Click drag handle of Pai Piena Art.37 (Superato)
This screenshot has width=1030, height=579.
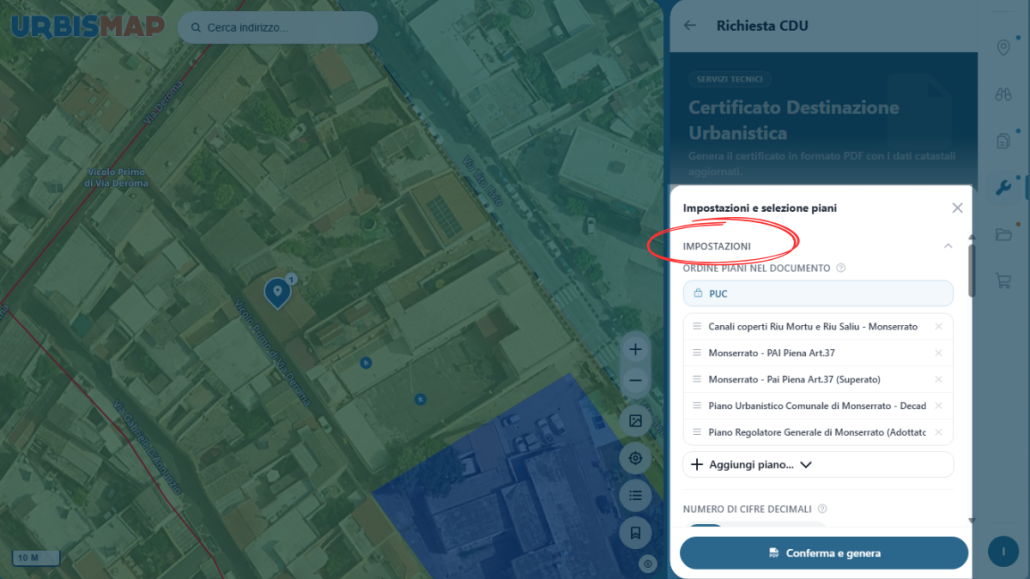point(697,379)
